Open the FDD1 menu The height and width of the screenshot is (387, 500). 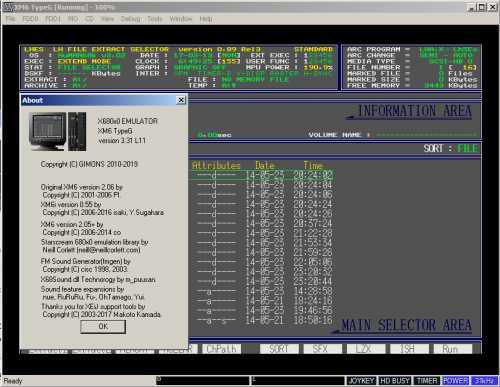click(53, 19)
